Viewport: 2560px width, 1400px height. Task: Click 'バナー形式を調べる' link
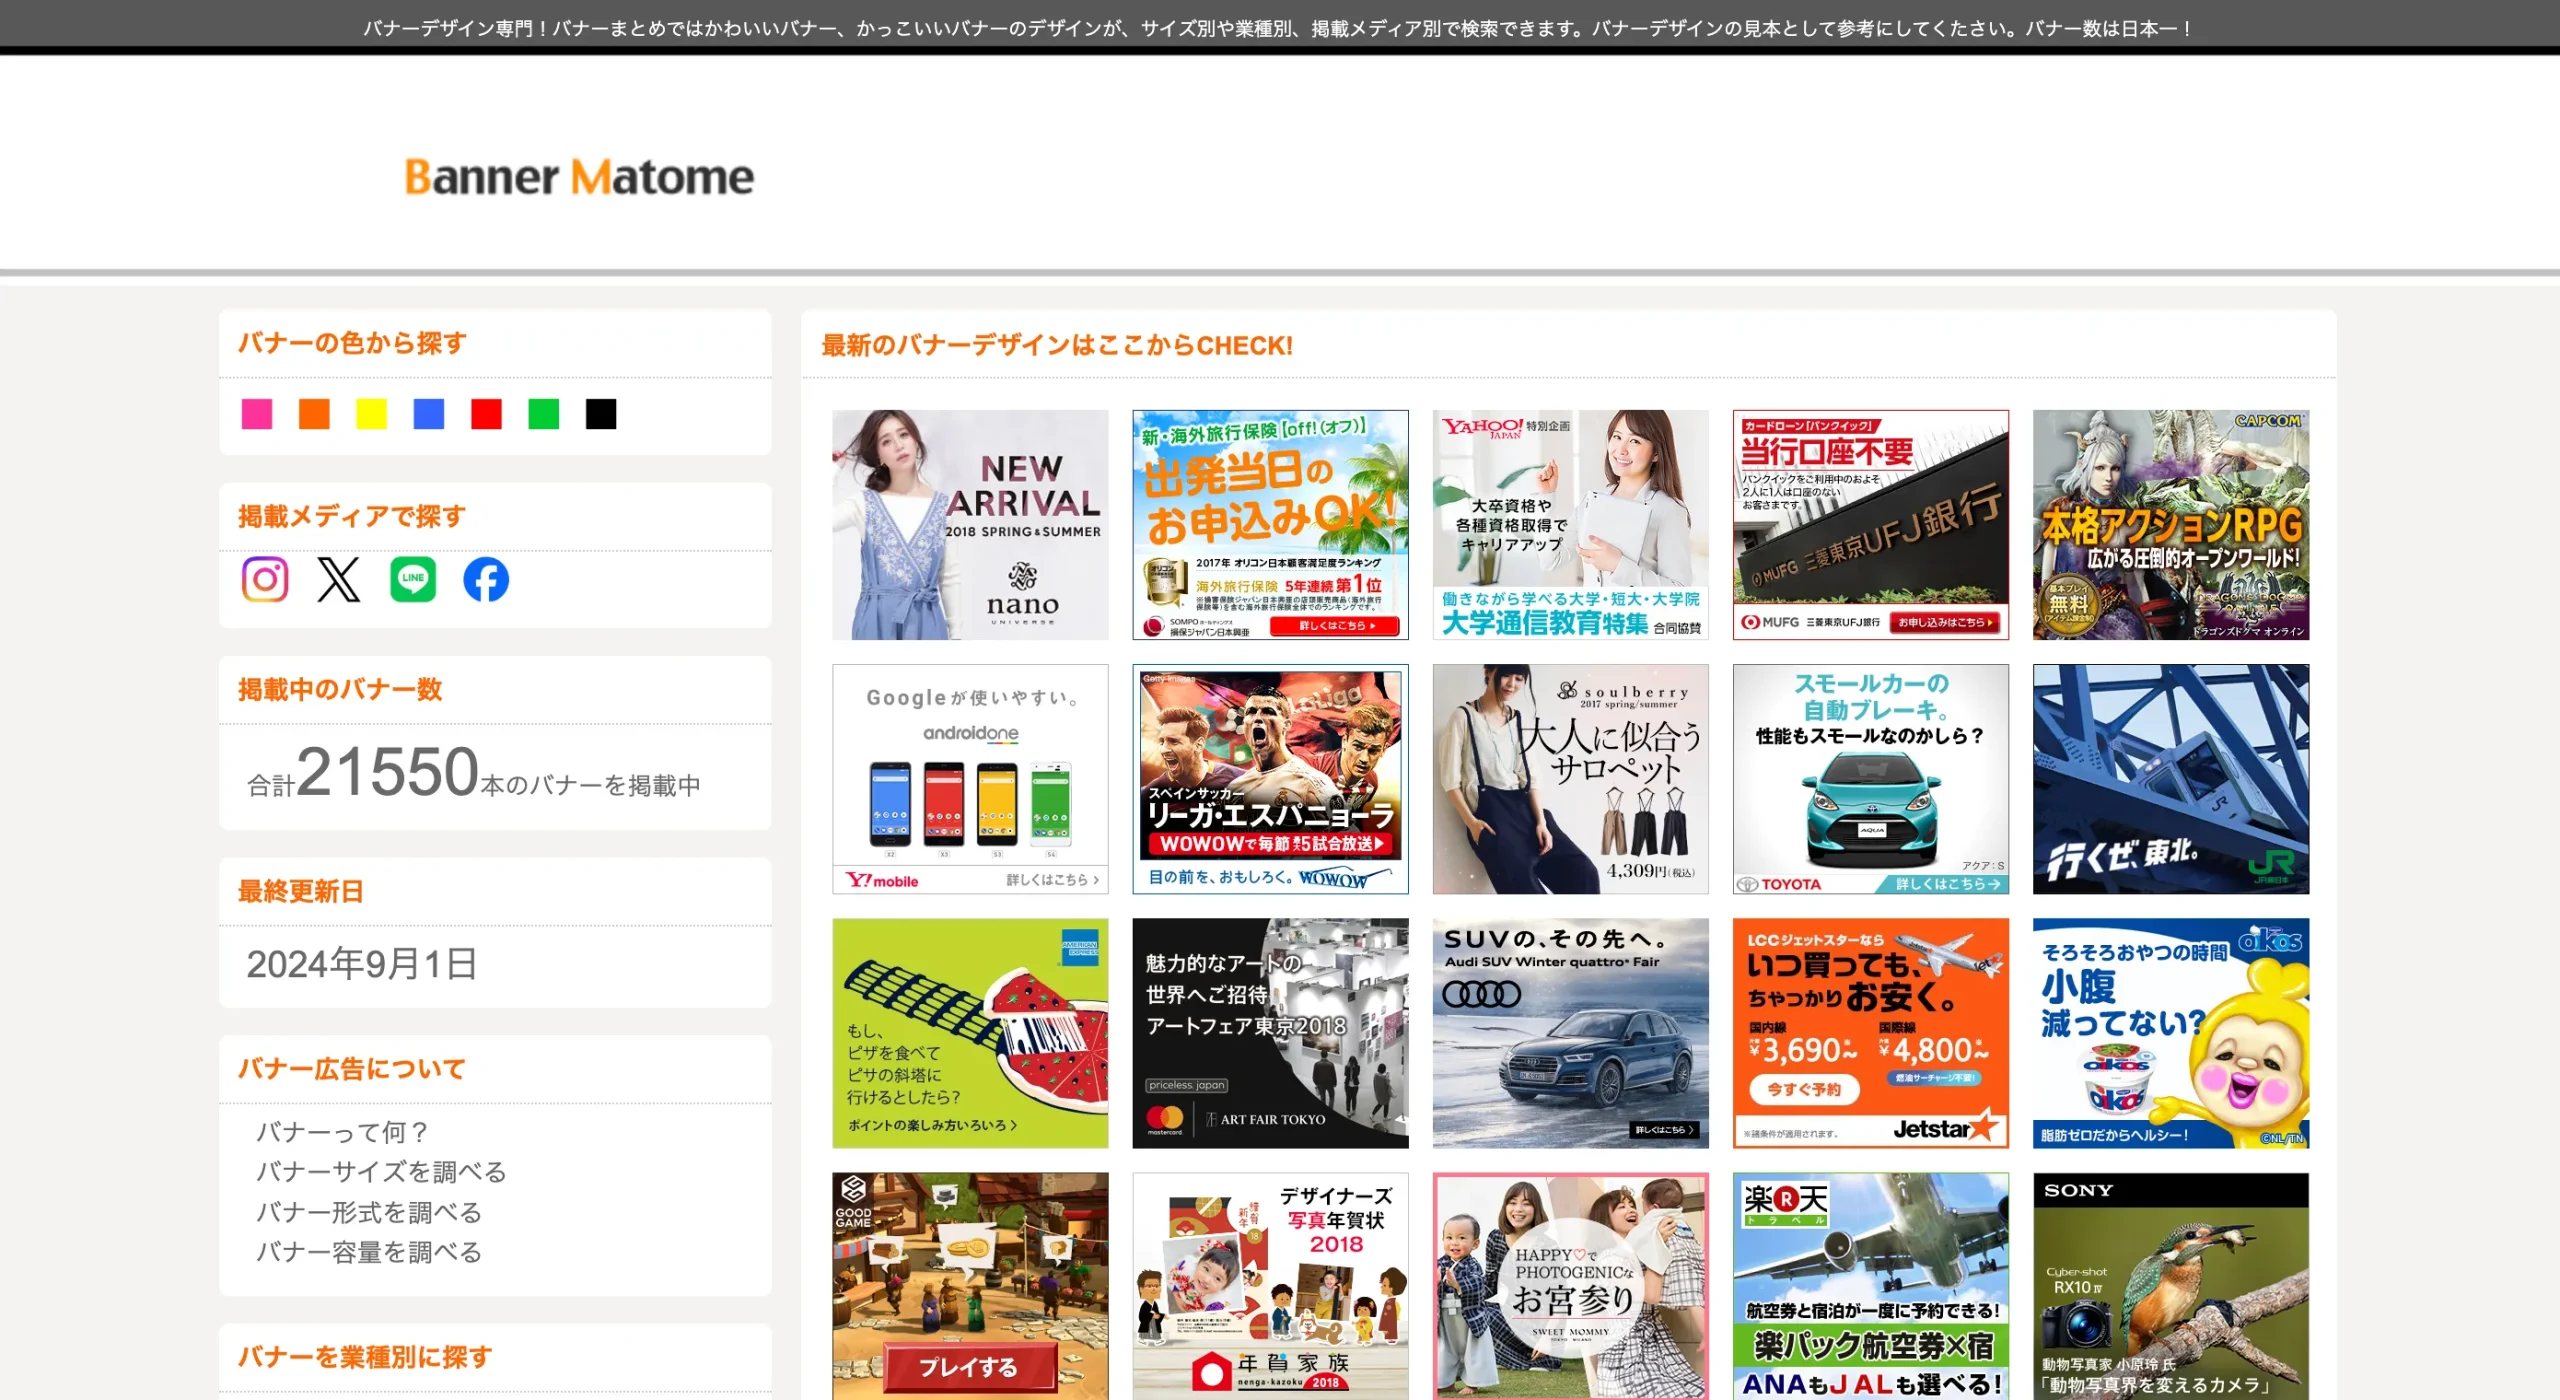(x=369, y=1212)
